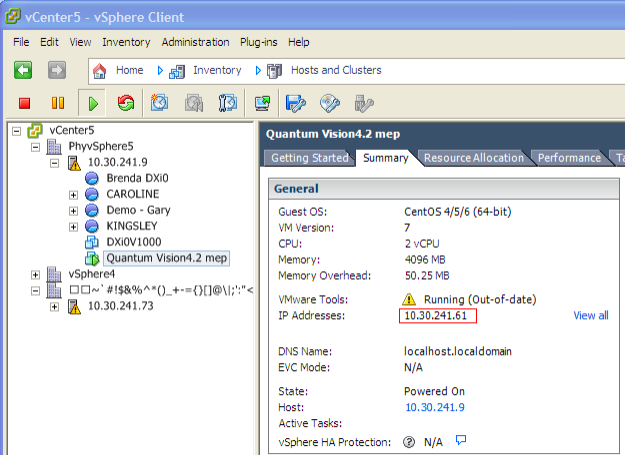Click the green Back navigation arrow
The image size is (625, 455).
(x=23, y=71)
